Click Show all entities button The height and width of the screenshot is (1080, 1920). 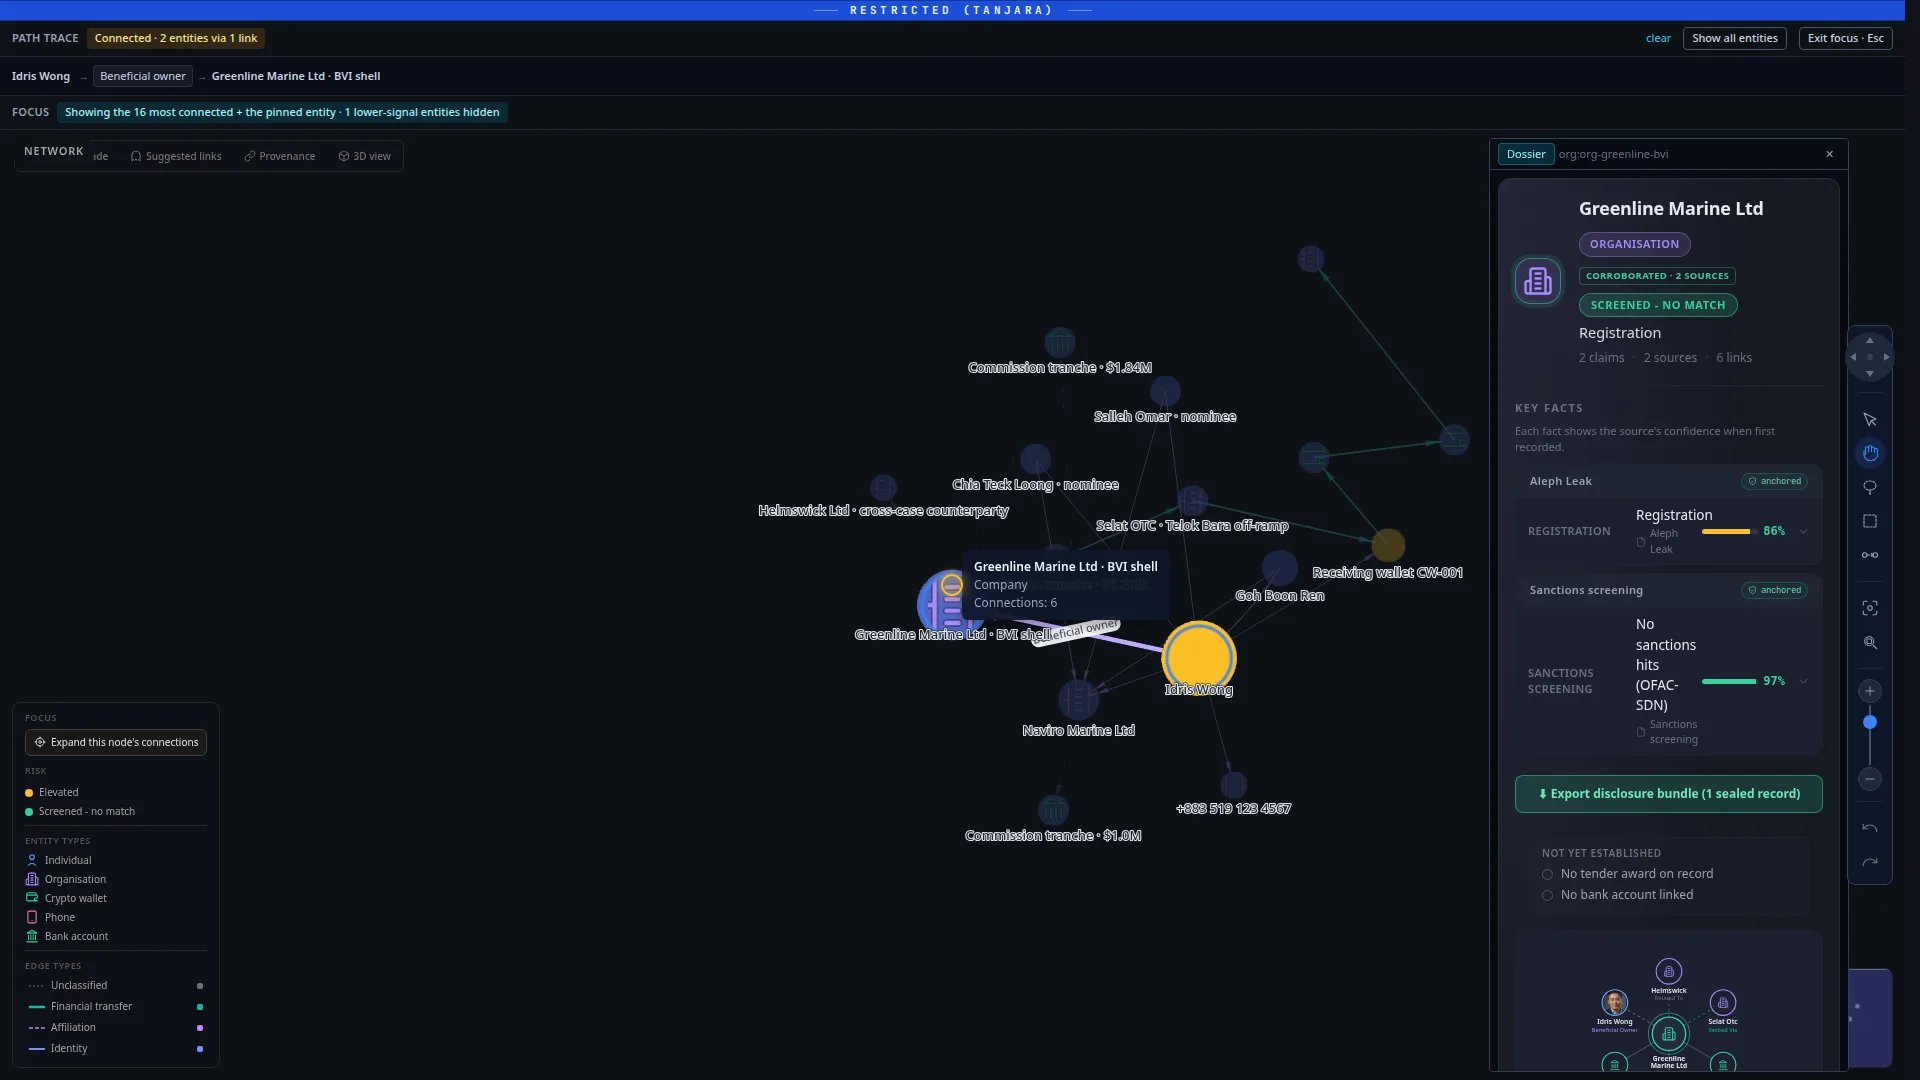click(x=1734, y=38)
